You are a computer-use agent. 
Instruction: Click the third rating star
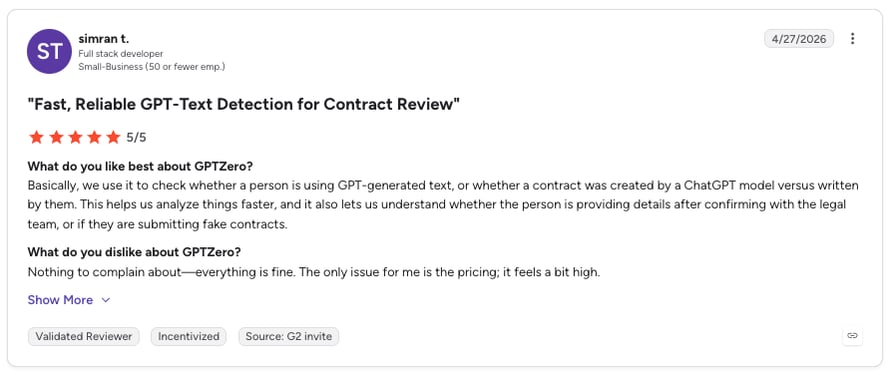tap(75, 137)
